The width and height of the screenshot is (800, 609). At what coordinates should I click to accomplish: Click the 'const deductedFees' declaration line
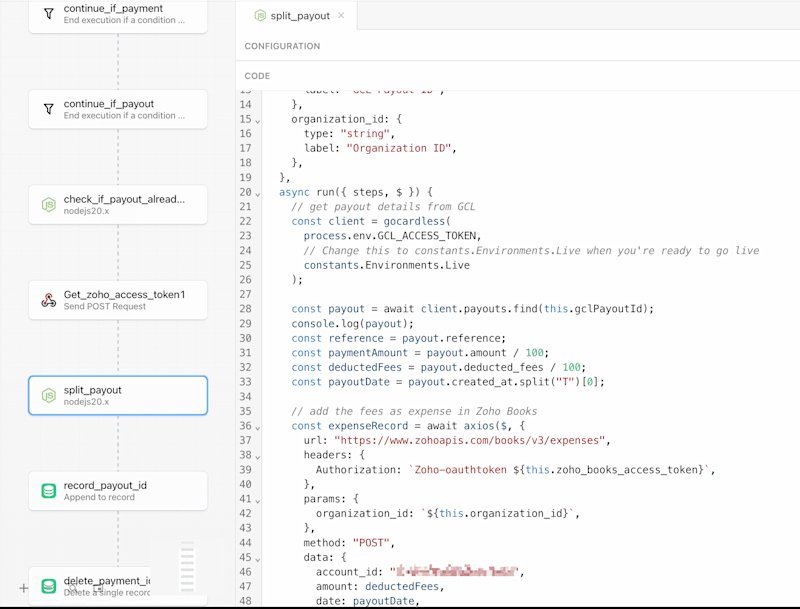pyautogui.click(x=439, y=367)
